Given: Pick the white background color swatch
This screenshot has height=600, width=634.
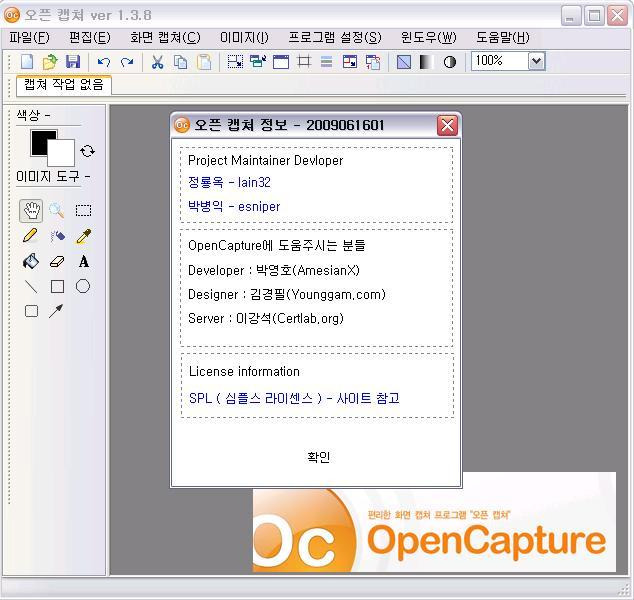Looking at the screenshot, I should pyautogui.click(x=61, y=153).
